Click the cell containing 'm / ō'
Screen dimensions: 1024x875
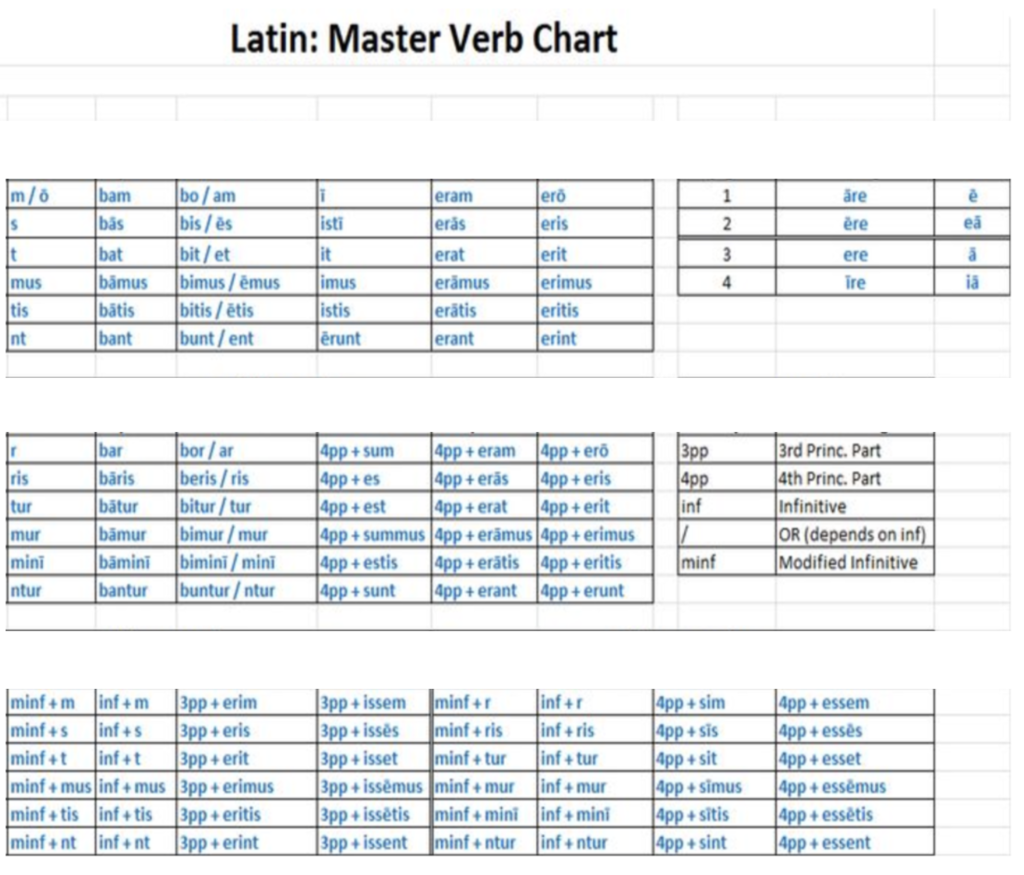tap(51, 195)
